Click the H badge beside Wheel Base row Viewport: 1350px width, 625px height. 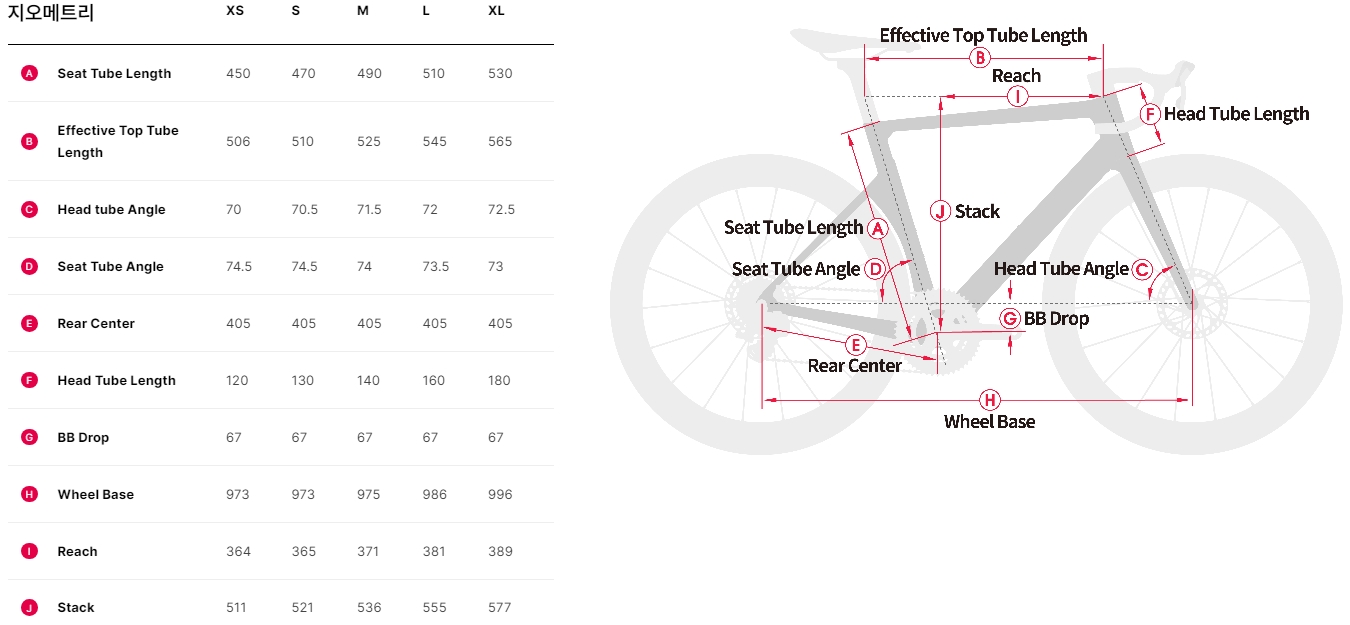tap(29, 494)
